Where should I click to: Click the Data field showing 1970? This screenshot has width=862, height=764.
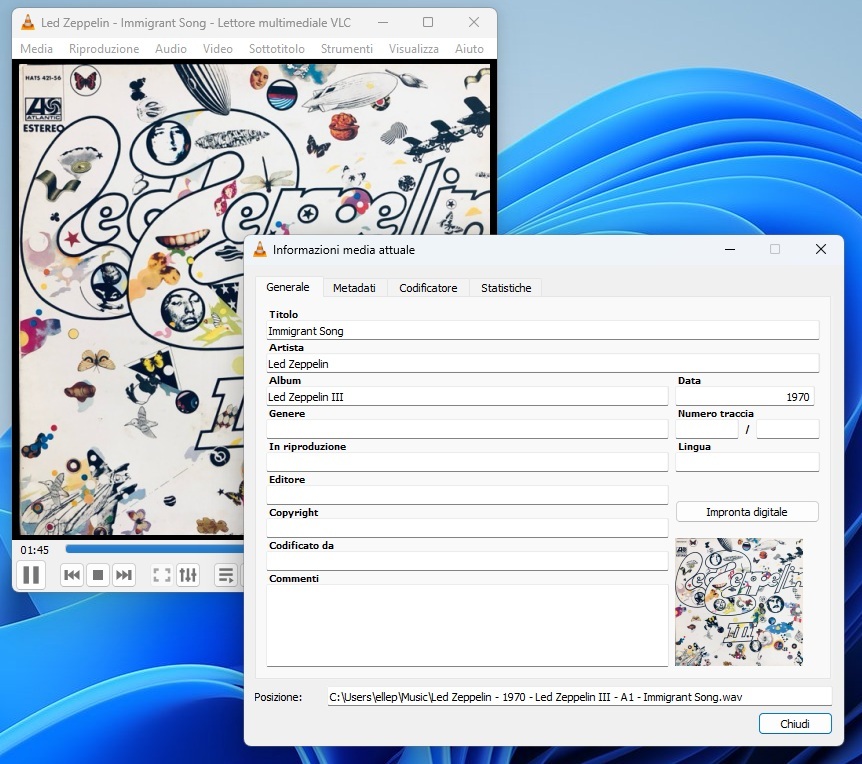pos(745,396)
